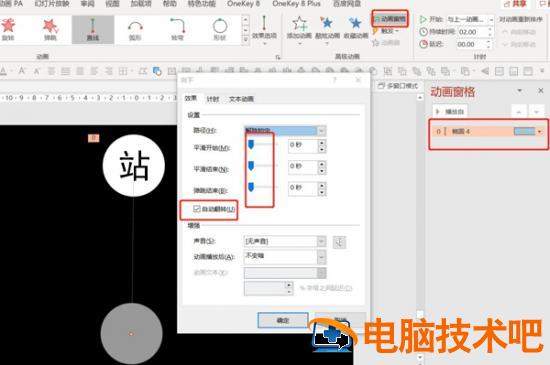
Task: Click 播放自 play button in animation pane
Action: (x=450, y=112)
